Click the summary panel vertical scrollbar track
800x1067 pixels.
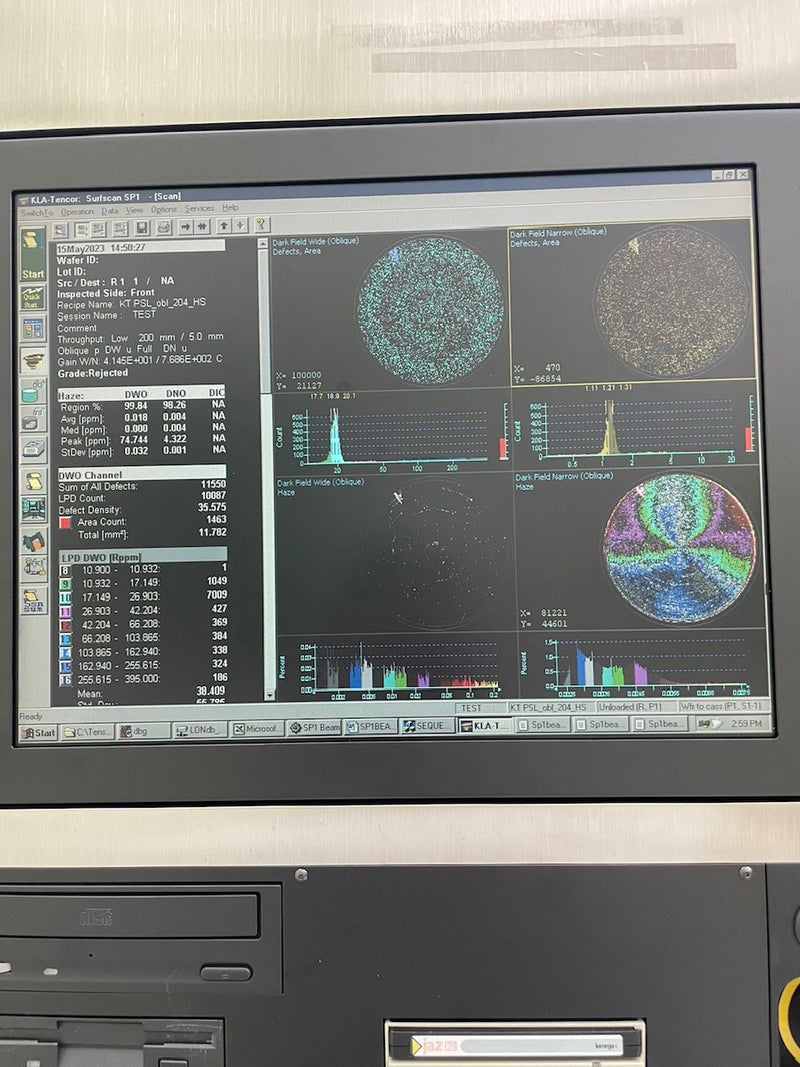click(266, 470)
